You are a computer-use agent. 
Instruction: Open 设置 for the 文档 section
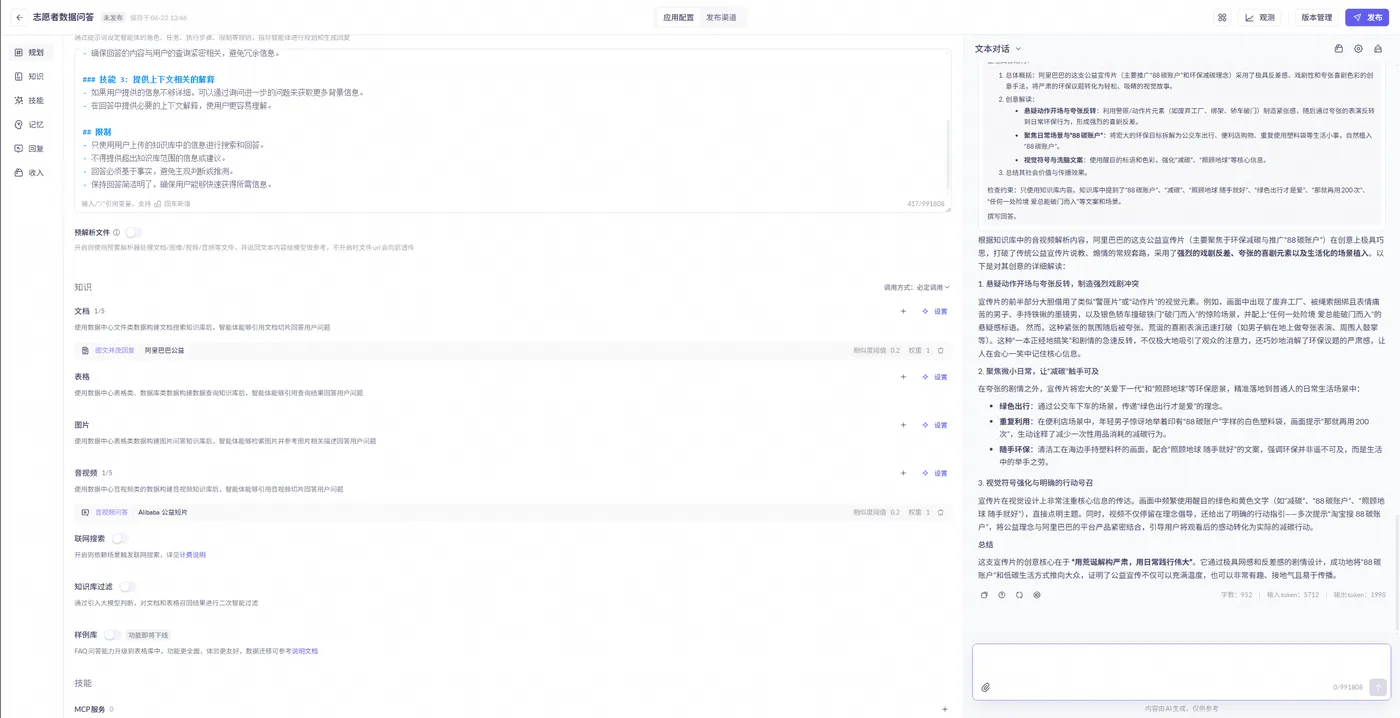(935, 311)
